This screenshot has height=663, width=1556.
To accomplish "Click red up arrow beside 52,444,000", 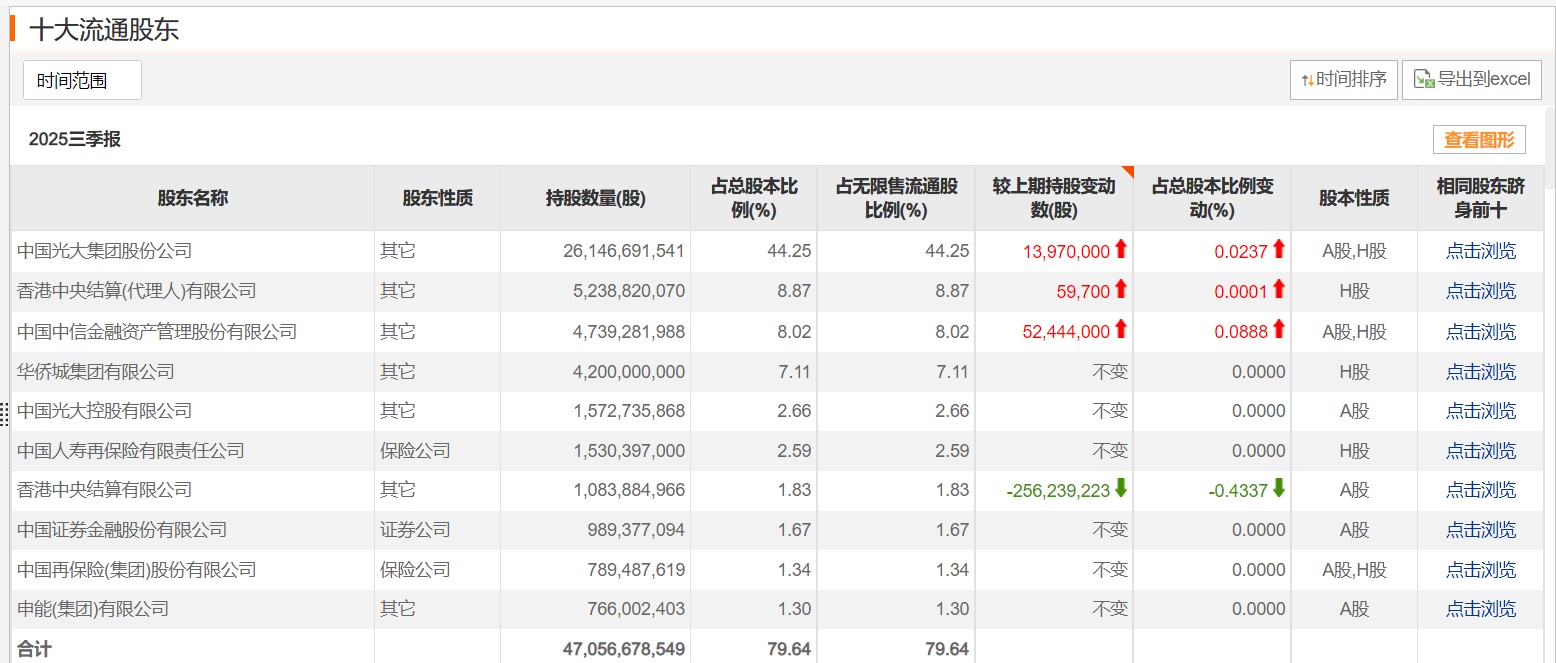I will pyautogui.click(x=1121, y=329).
